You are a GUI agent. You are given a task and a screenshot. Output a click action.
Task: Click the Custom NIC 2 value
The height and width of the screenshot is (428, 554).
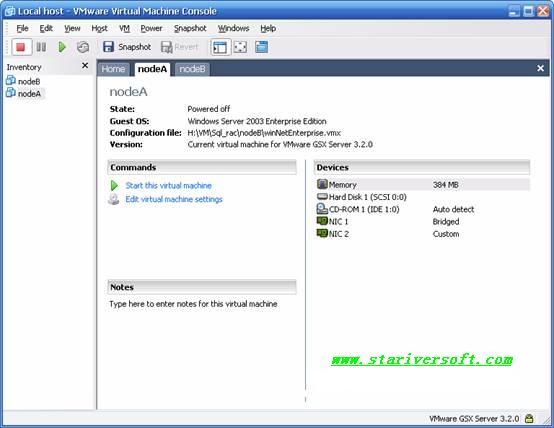[x=446, y=234]
